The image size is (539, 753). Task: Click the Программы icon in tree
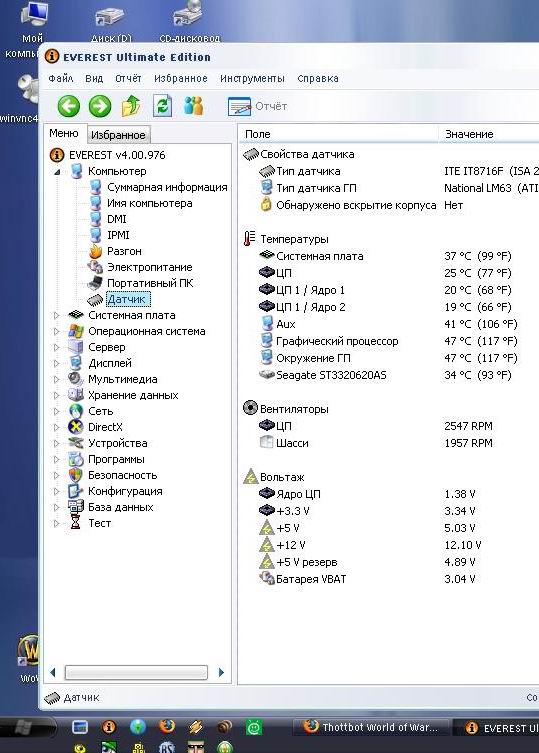76,459
